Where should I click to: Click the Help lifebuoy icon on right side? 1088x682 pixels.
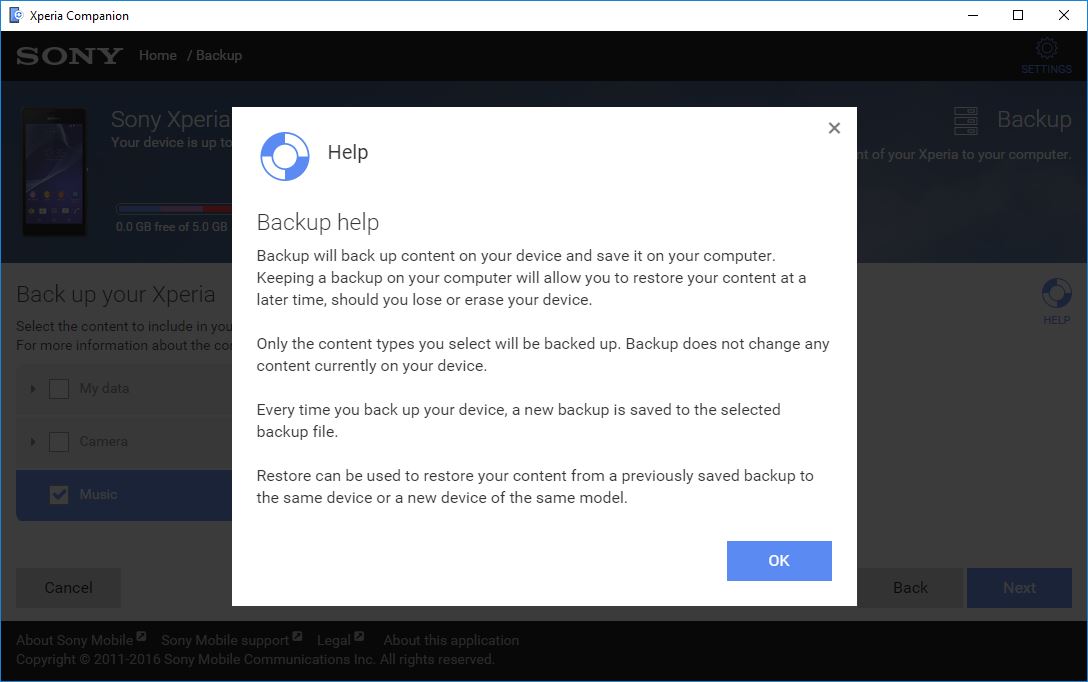point(1056,294)
